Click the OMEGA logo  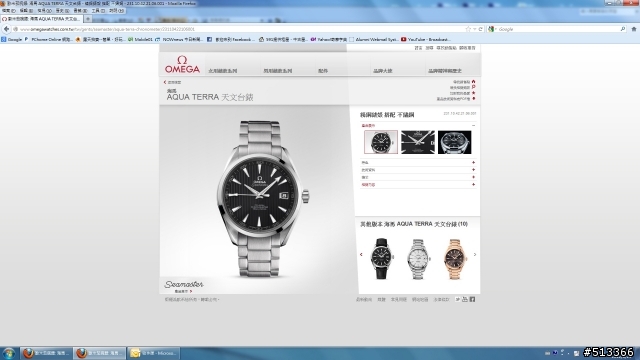[x=182, y=65]
